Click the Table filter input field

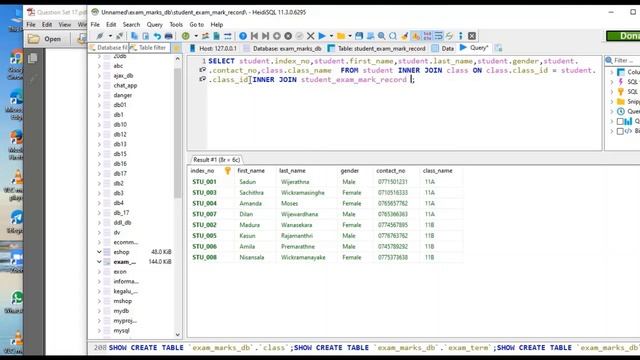pyautogui.click(x=150, y=48)
